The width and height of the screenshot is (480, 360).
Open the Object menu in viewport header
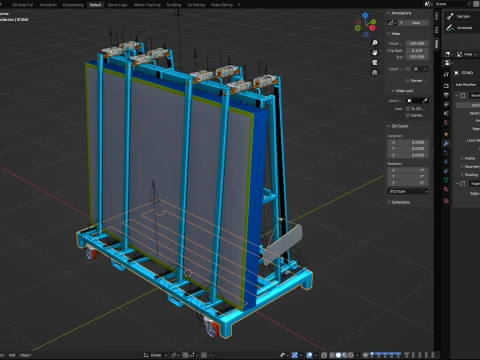coord(25,355)
